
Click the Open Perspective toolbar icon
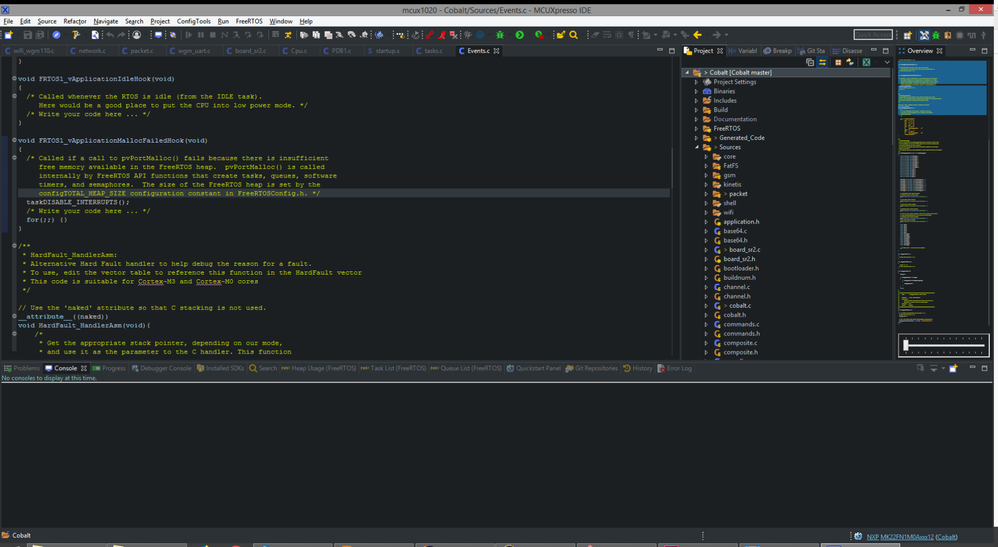(908, 35)
